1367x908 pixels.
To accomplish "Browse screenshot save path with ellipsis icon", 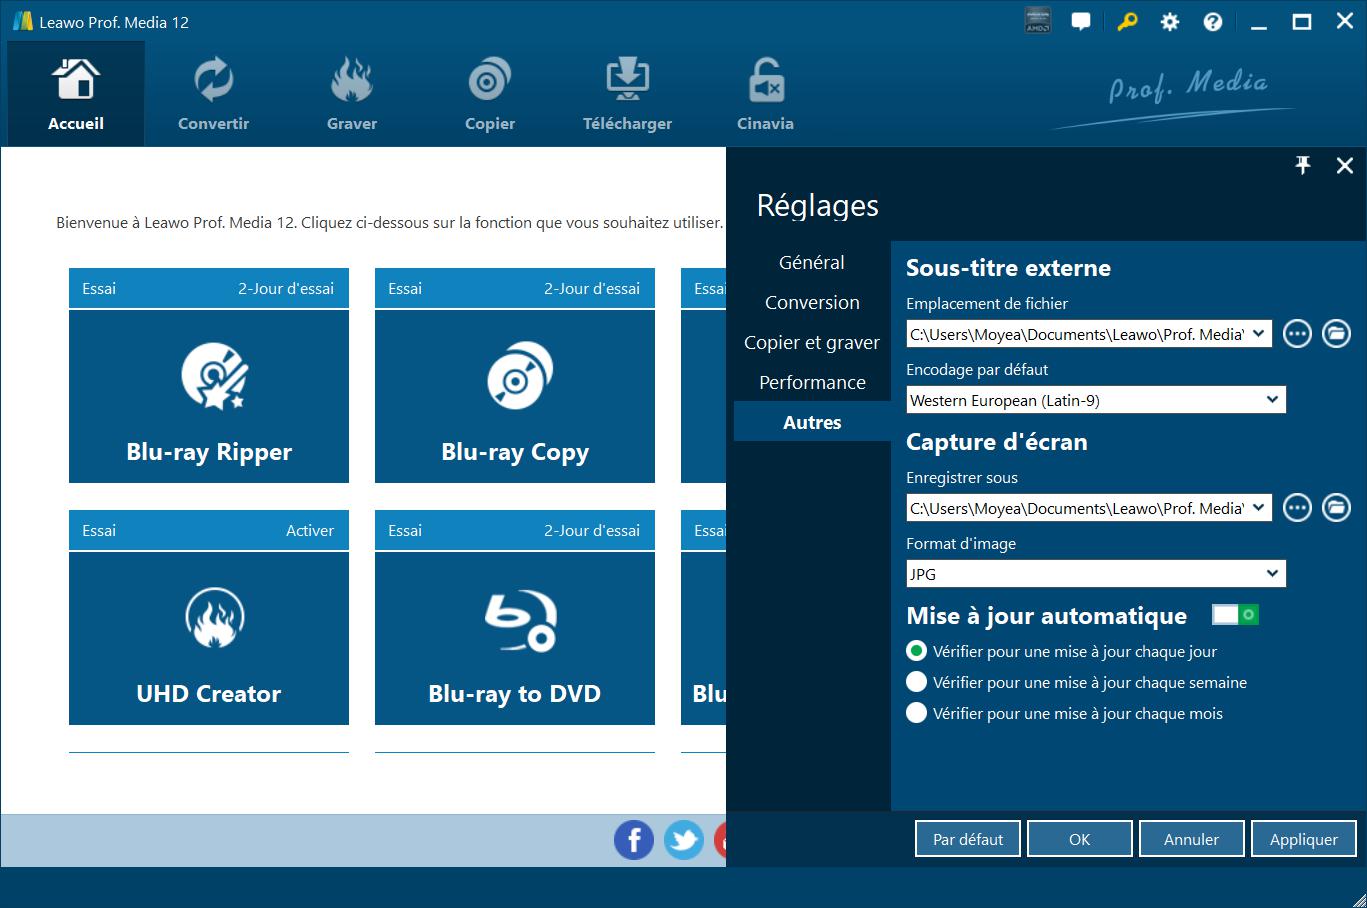I will pos(1297,508).
